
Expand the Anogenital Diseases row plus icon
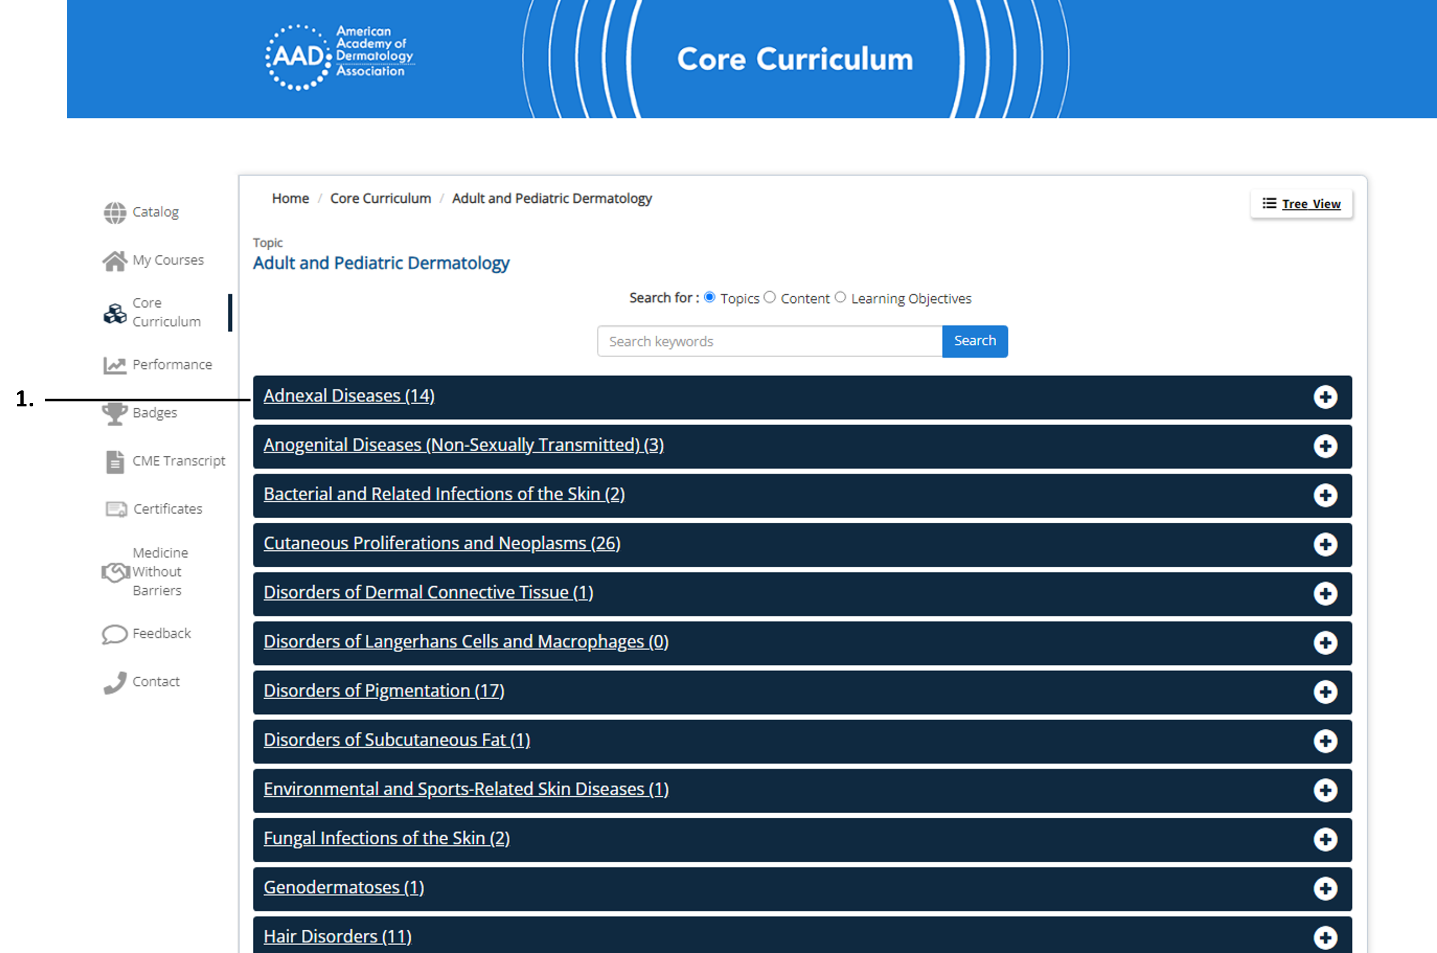pos(1325,446)
